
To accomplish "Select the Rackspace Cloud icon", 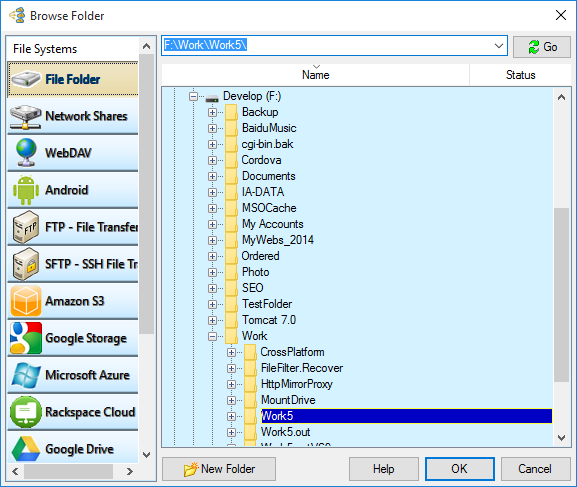I will click(x=26, y=412).
